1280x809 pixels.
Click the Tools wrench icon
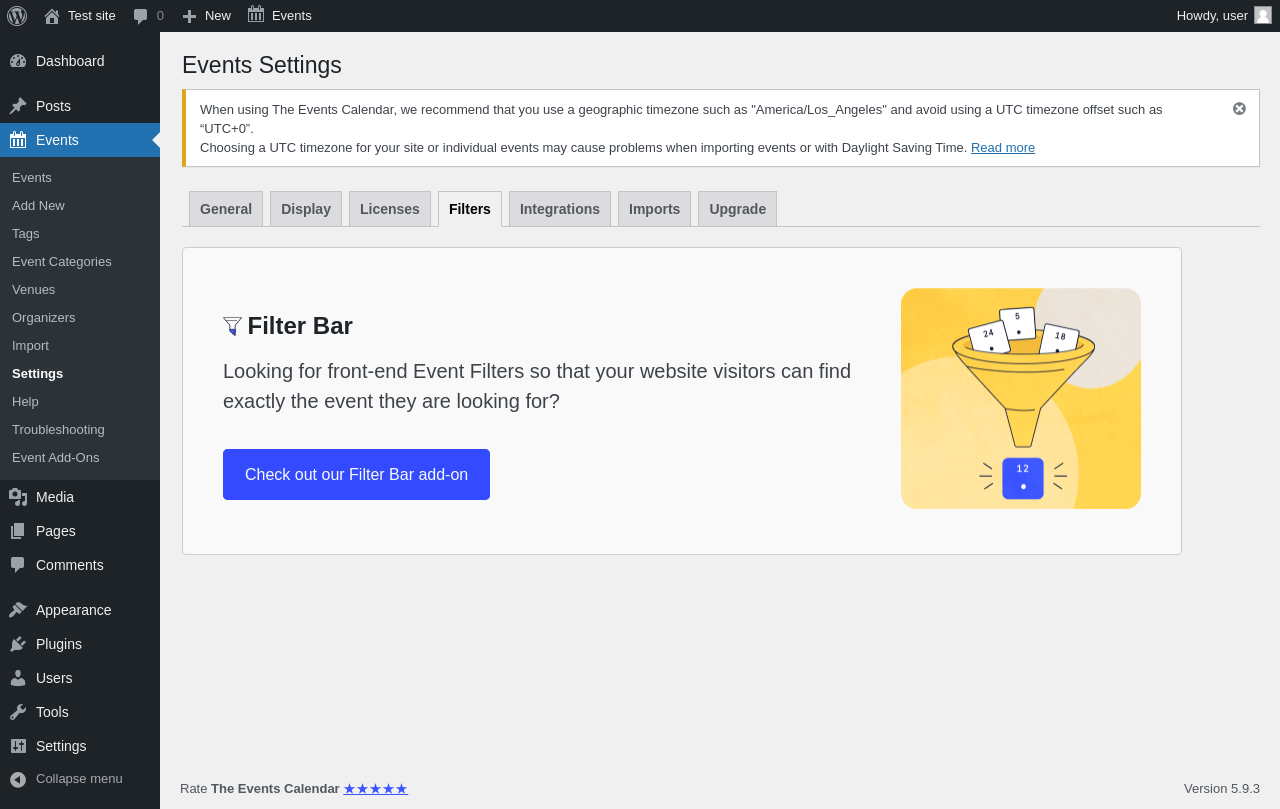(18, 712)
